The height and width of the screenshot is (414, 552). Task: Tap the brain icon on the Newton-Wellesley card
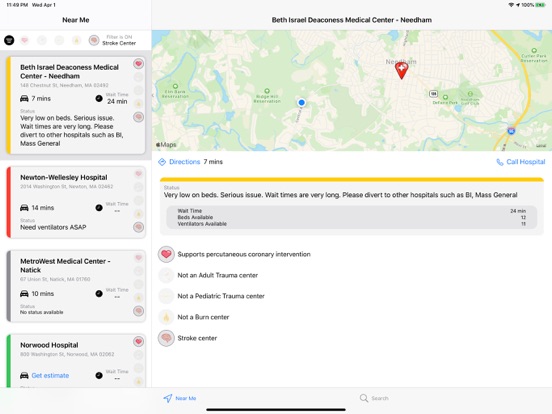tap(138, 227)
